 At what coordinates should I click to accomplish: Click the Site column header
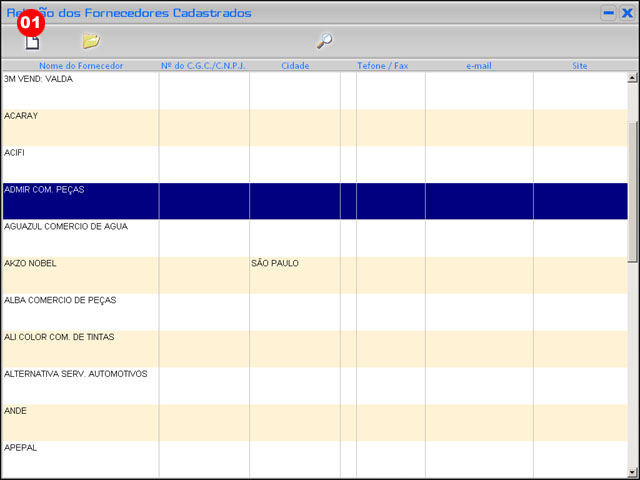580,66
